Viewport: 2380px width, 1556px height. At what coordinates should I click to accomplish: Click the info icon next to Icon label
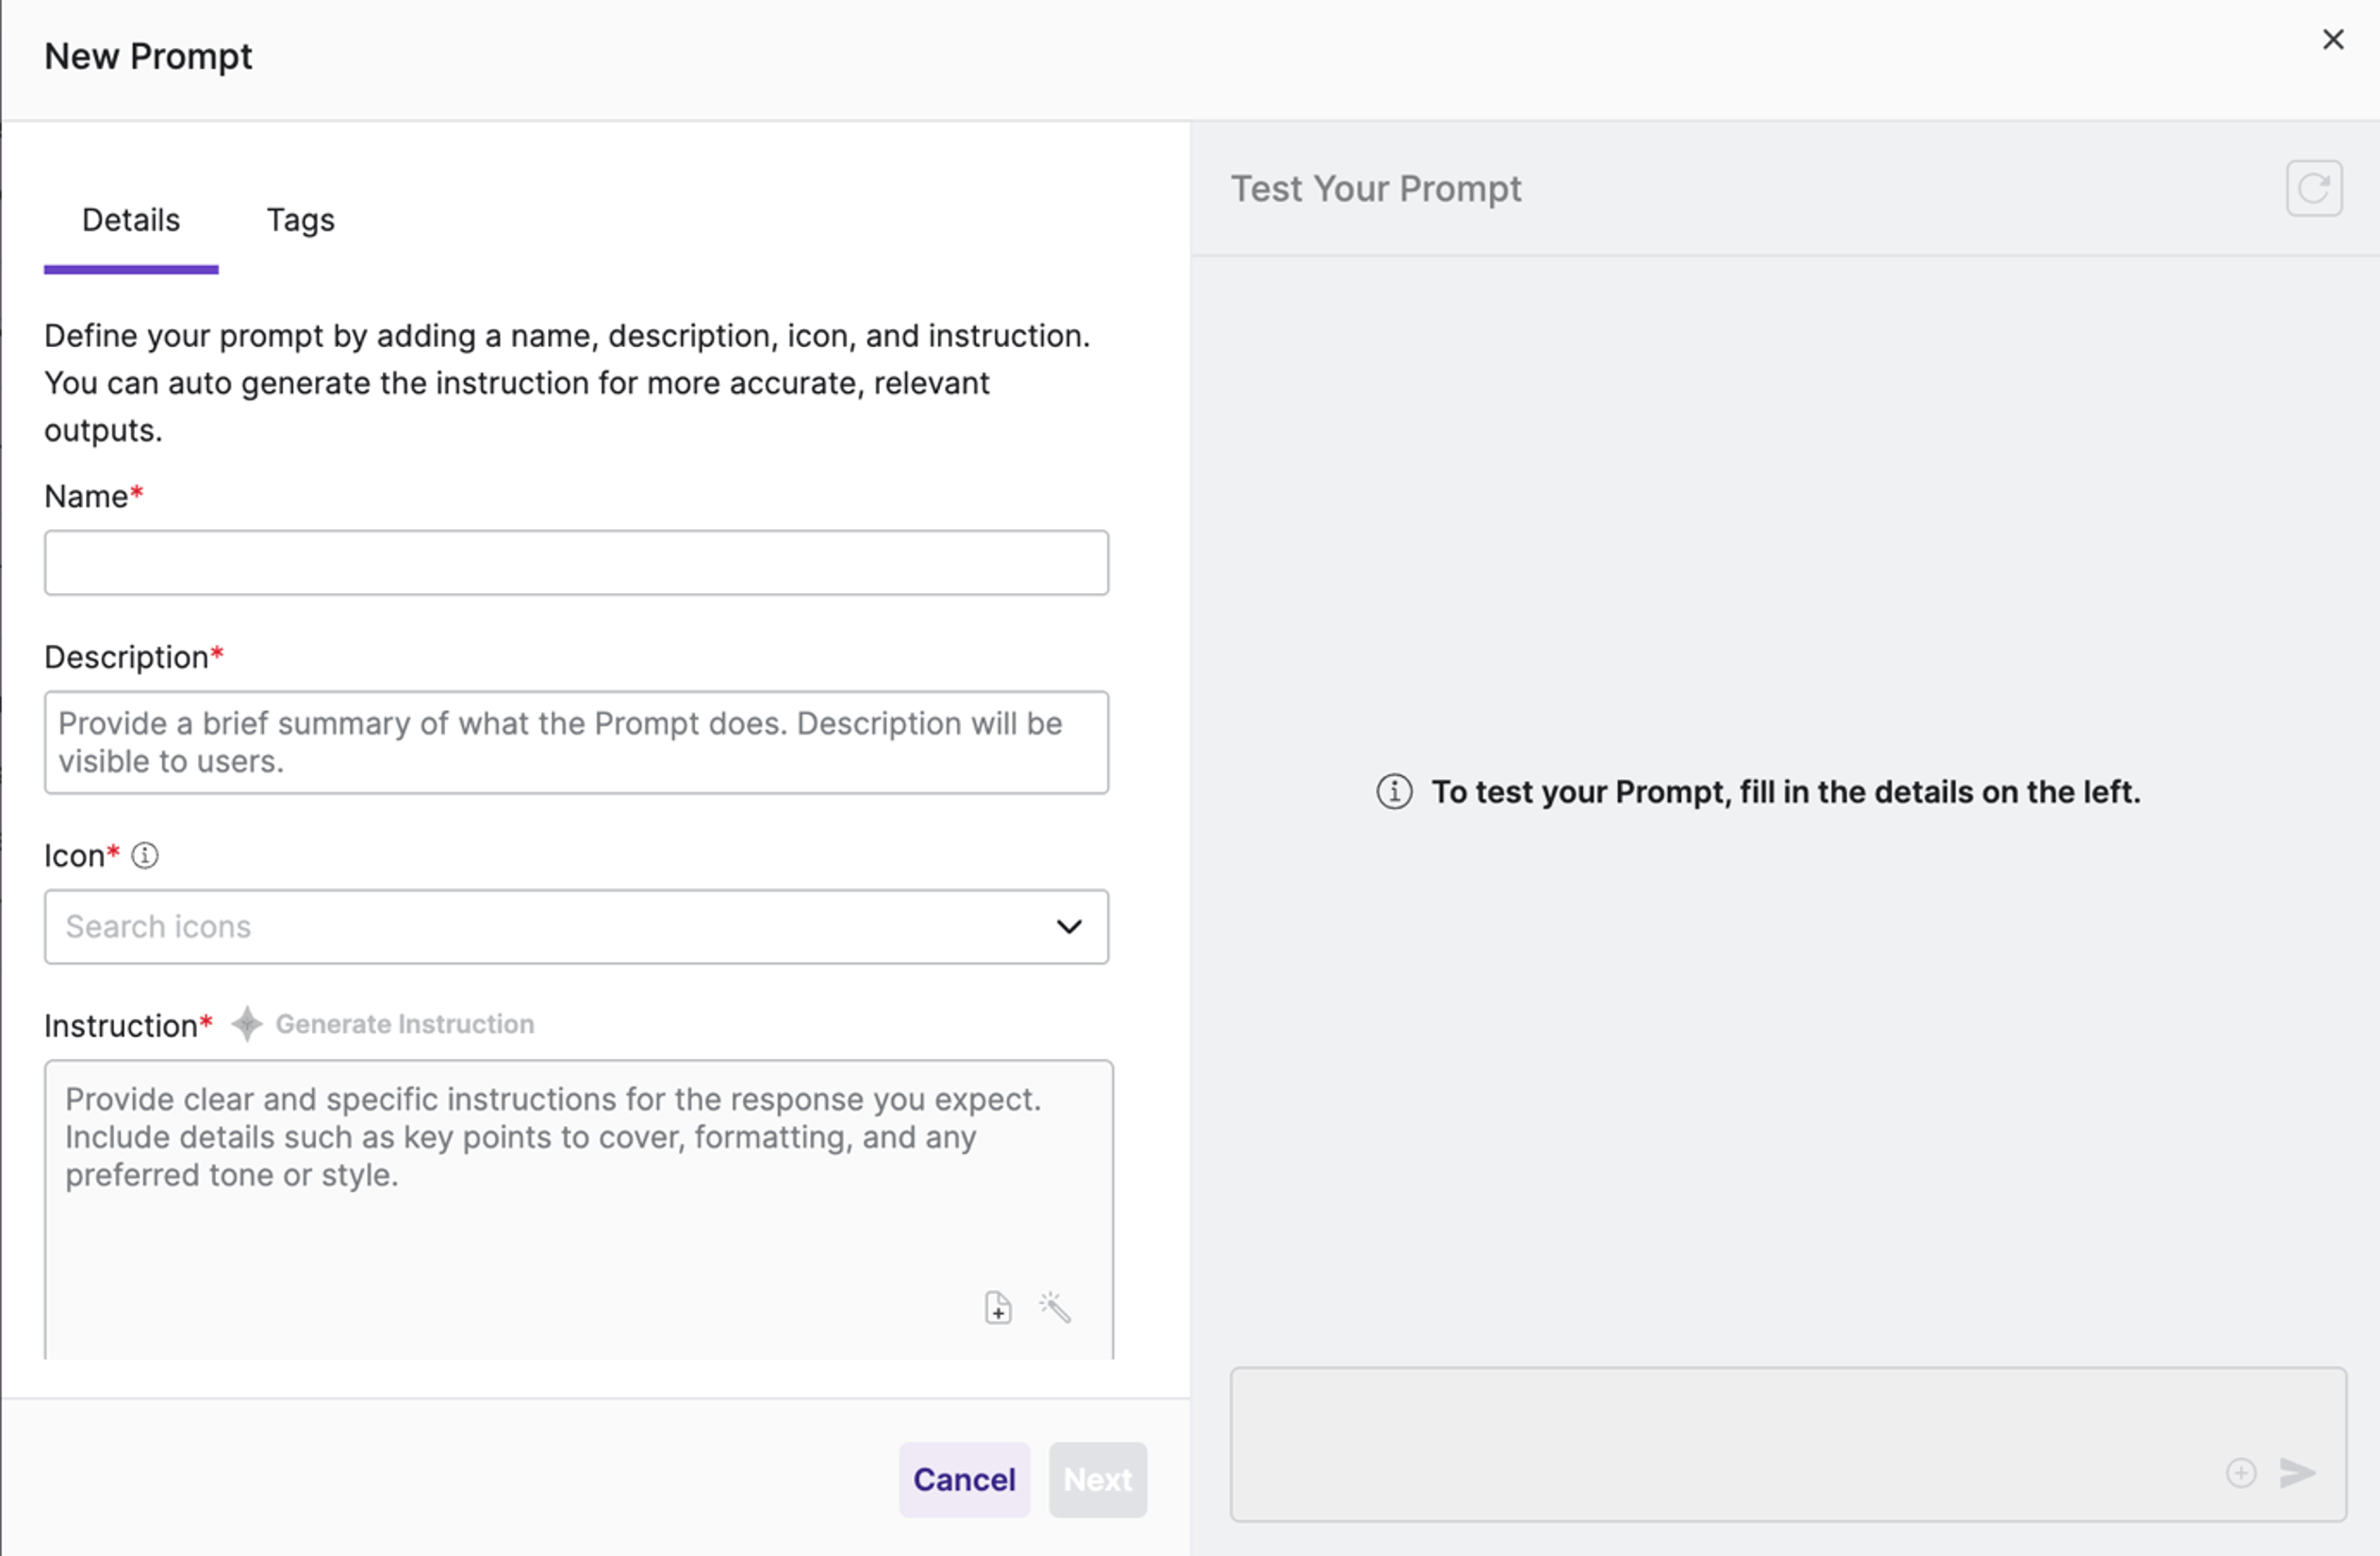pos(145,856)
